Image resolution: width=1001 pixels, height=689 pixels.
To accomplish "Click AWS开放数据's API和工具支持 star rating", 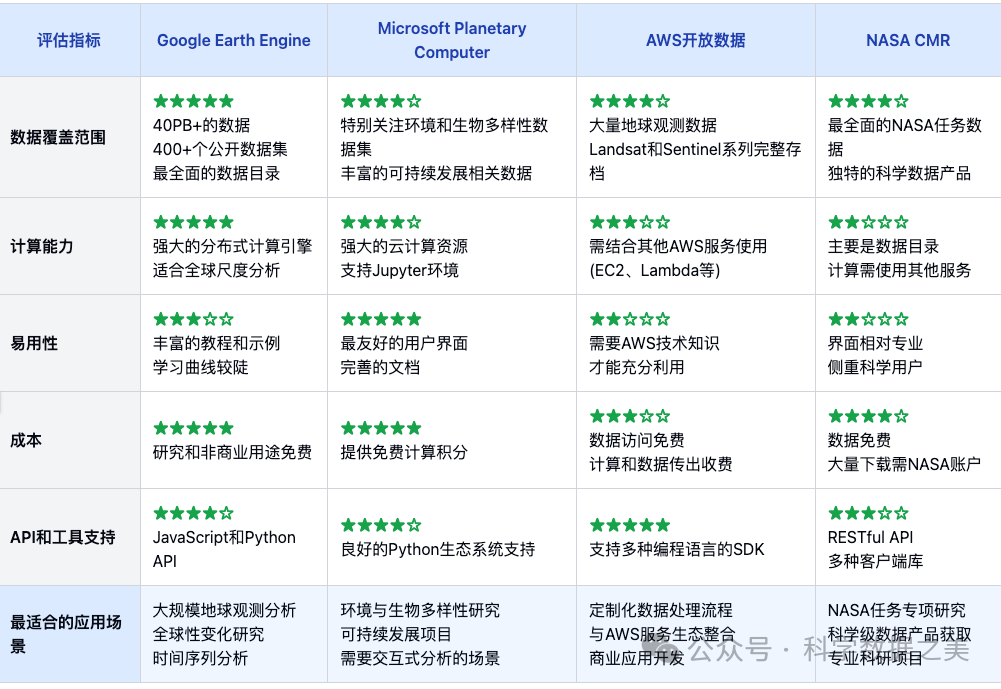I will (630, 525).
